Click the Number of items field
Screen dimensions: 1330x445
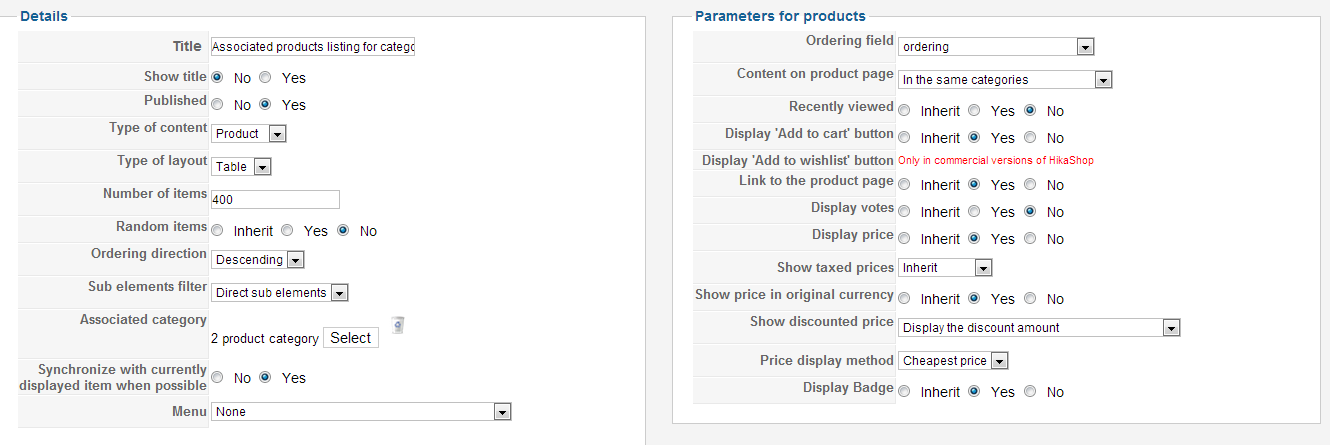click(275, 200)
